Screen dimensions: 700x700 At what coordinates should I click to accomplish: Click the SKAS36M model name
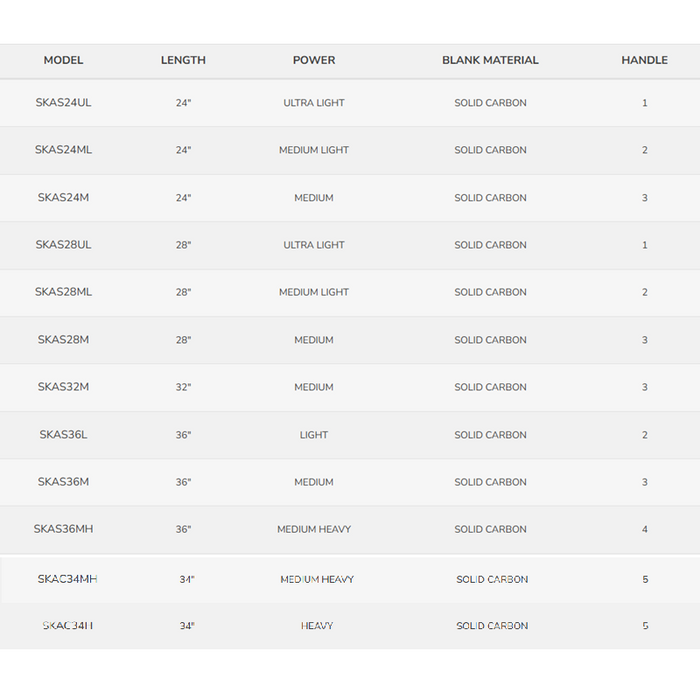tap(63, 482)
